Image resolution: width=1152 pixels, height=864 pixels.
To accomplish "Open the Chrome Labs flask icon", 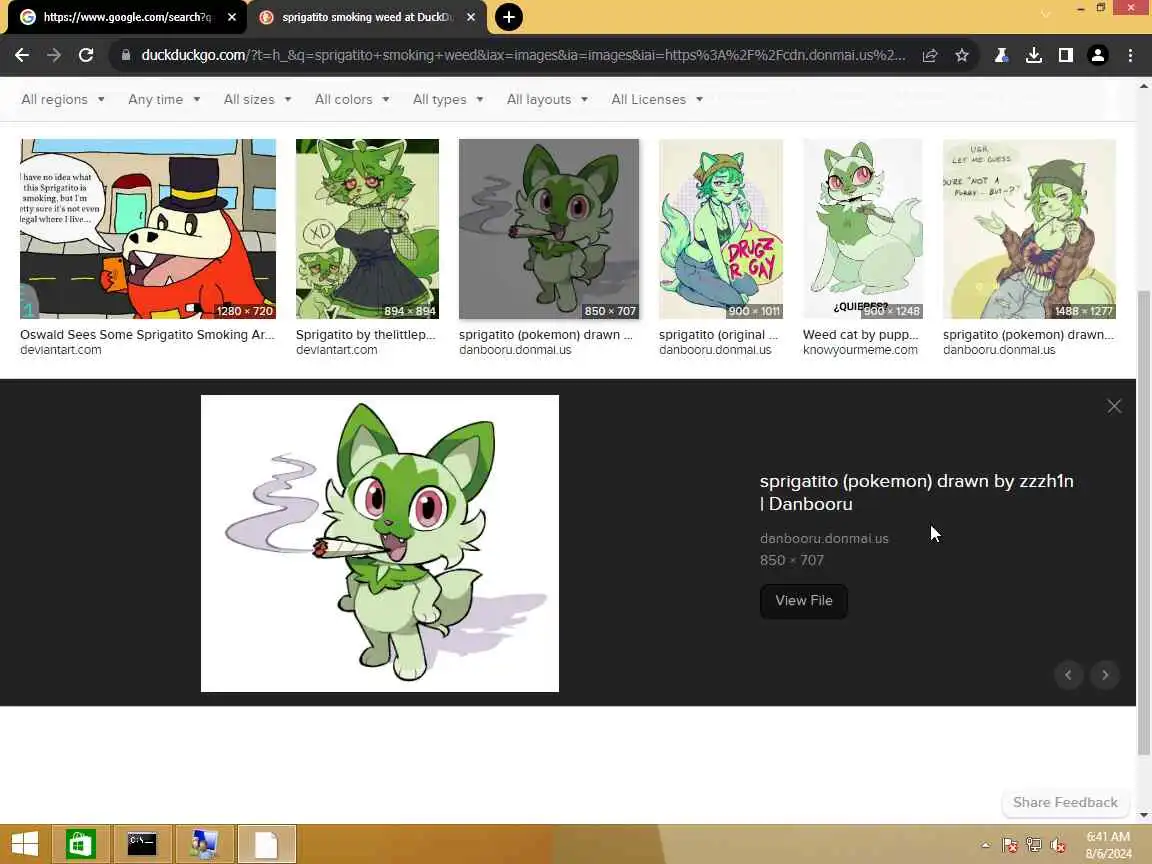I will pyautogui.click(x=1001, y=55).
